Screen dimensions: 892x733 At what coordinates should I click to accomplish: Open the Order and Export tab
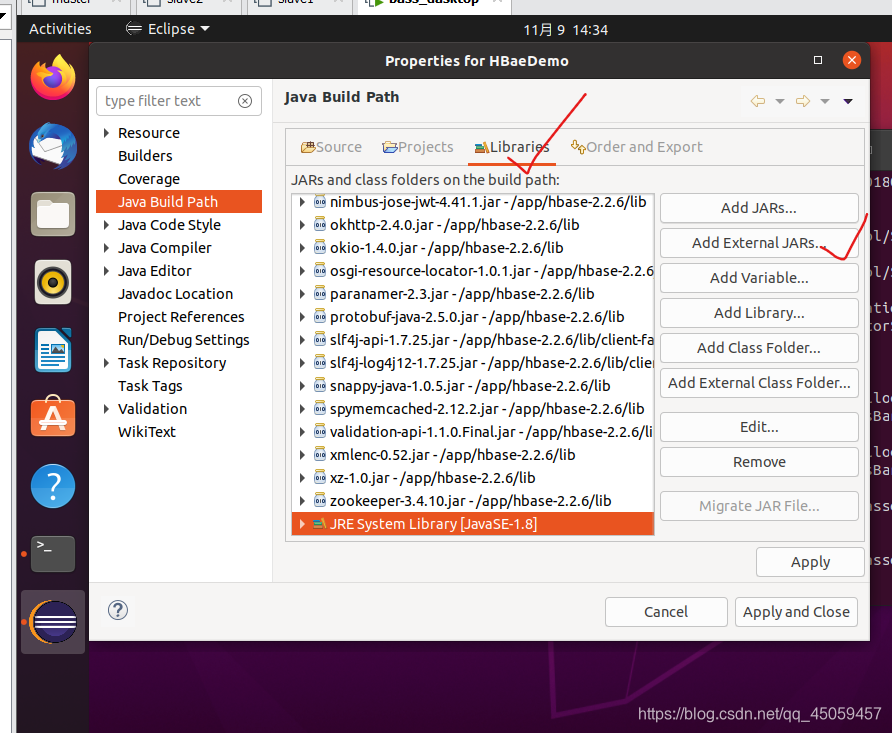(636, 147)
